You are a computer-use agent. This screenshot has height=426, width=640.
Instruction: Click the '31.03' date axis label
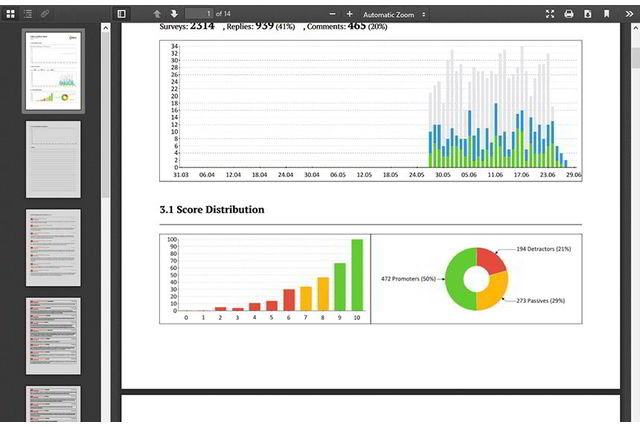point(181,175)
